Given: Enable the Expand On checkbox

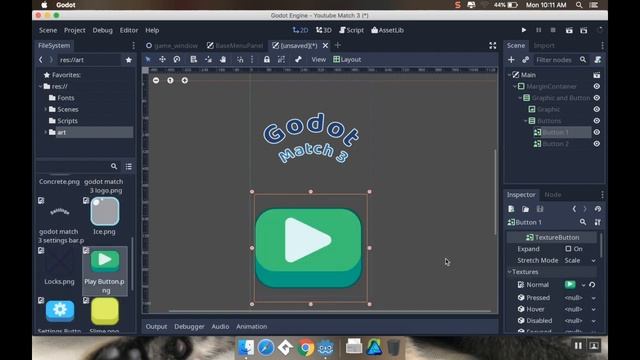Looking at the screenshot, I should (x=568, y=249).
